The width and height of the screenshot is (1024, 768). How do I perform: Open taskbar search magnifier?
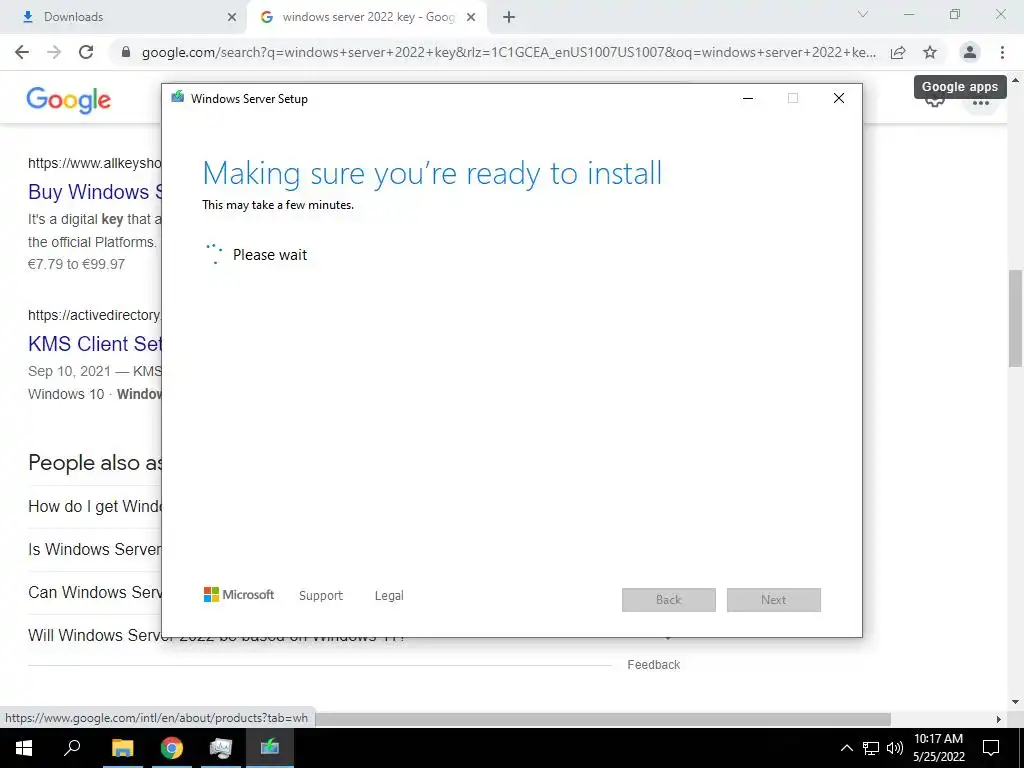click(72, 748)
